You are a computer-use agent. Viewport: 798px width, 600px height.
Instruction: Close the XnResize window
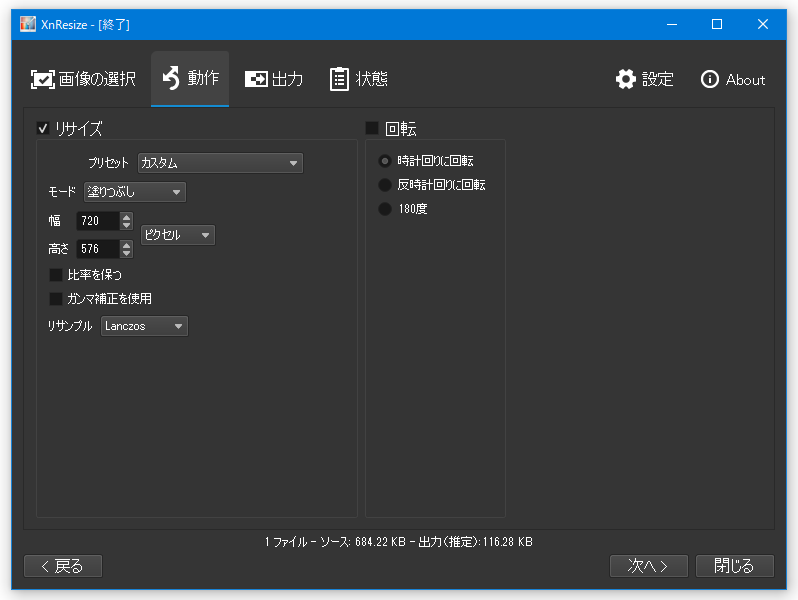(762, 24)
